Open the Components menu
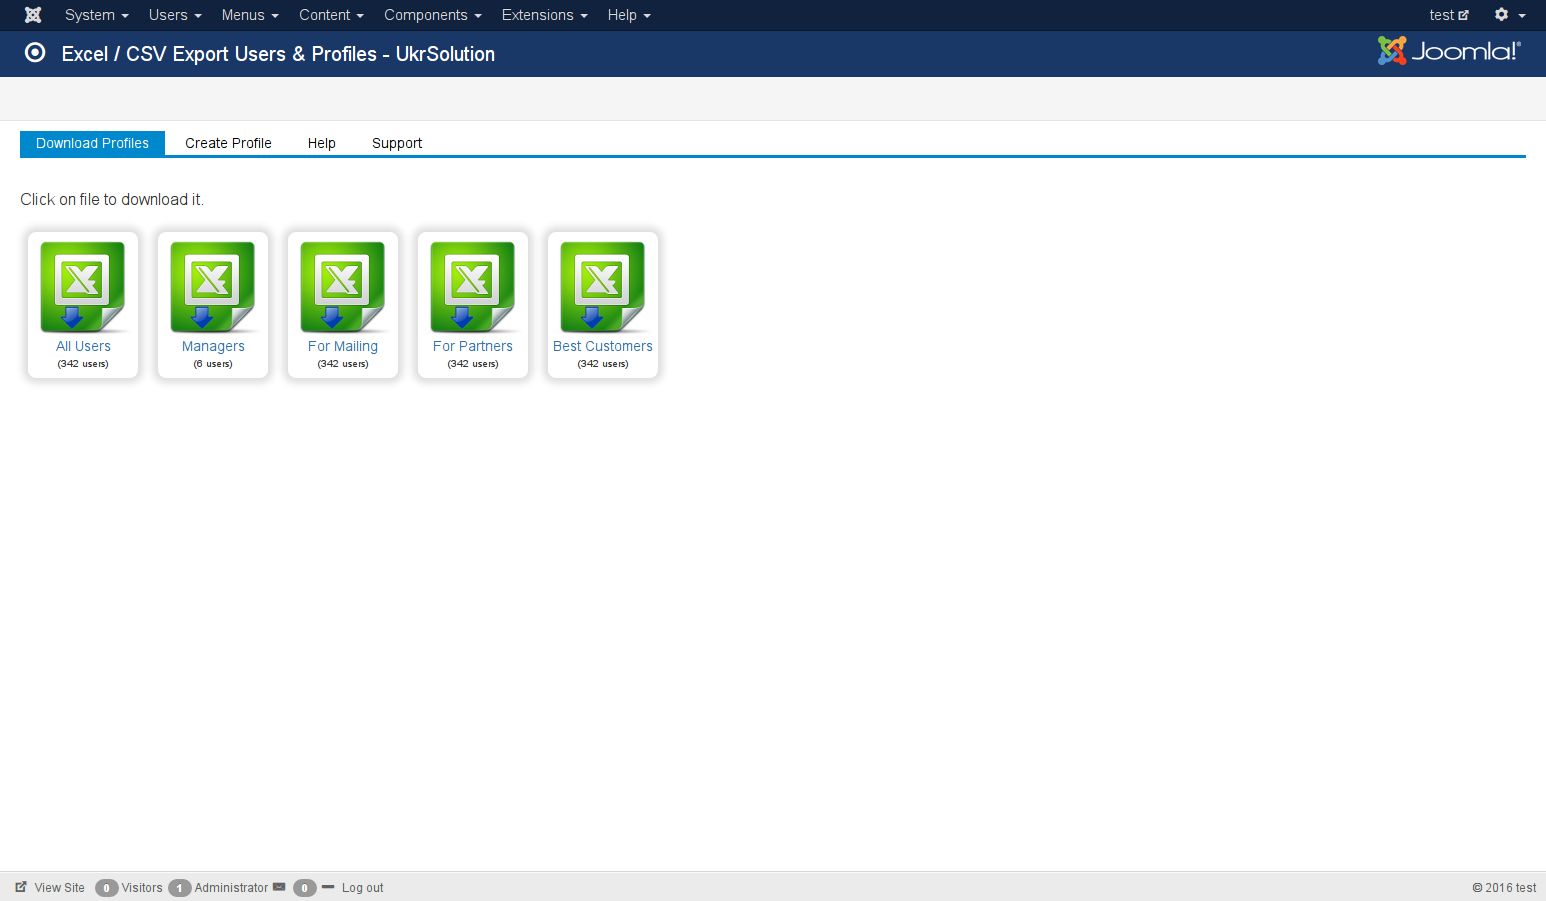The height and width of the screenshot is (901, 1546). pos(433,15)
